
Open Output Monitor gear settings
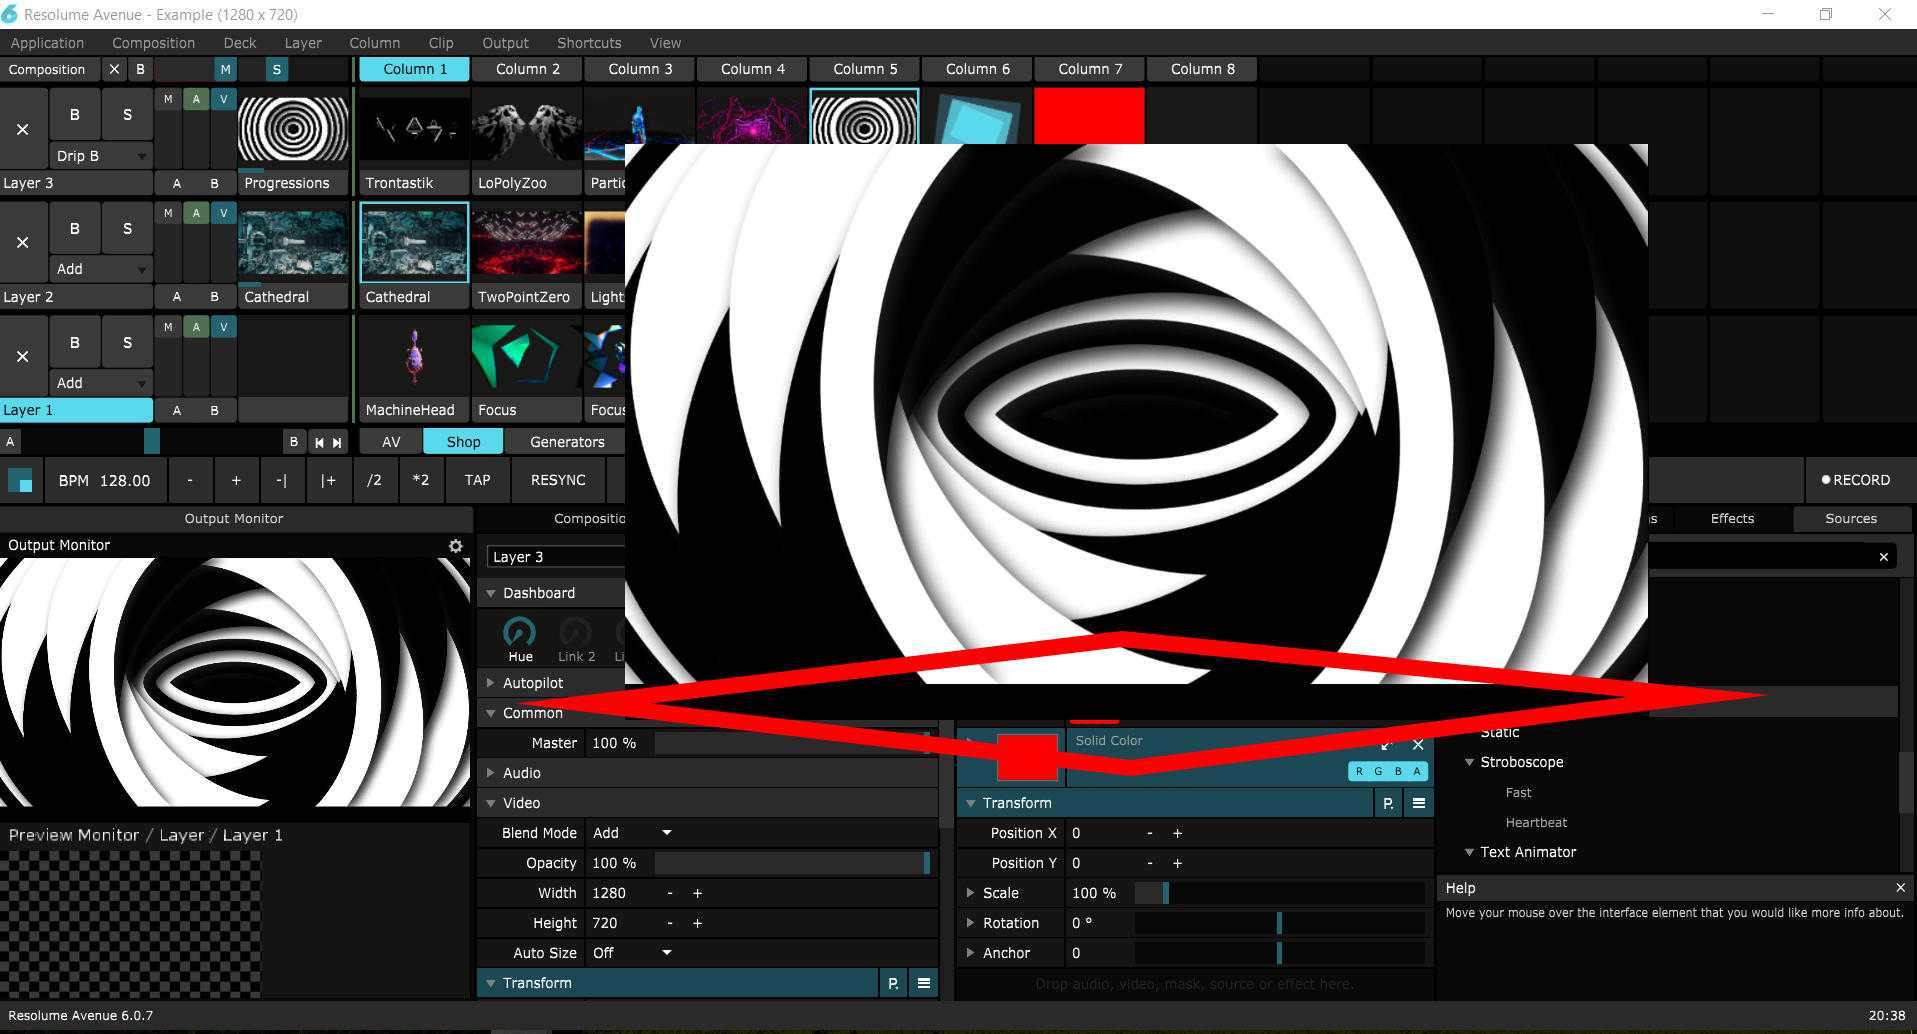pyautogui.click(x=455, y=546)
